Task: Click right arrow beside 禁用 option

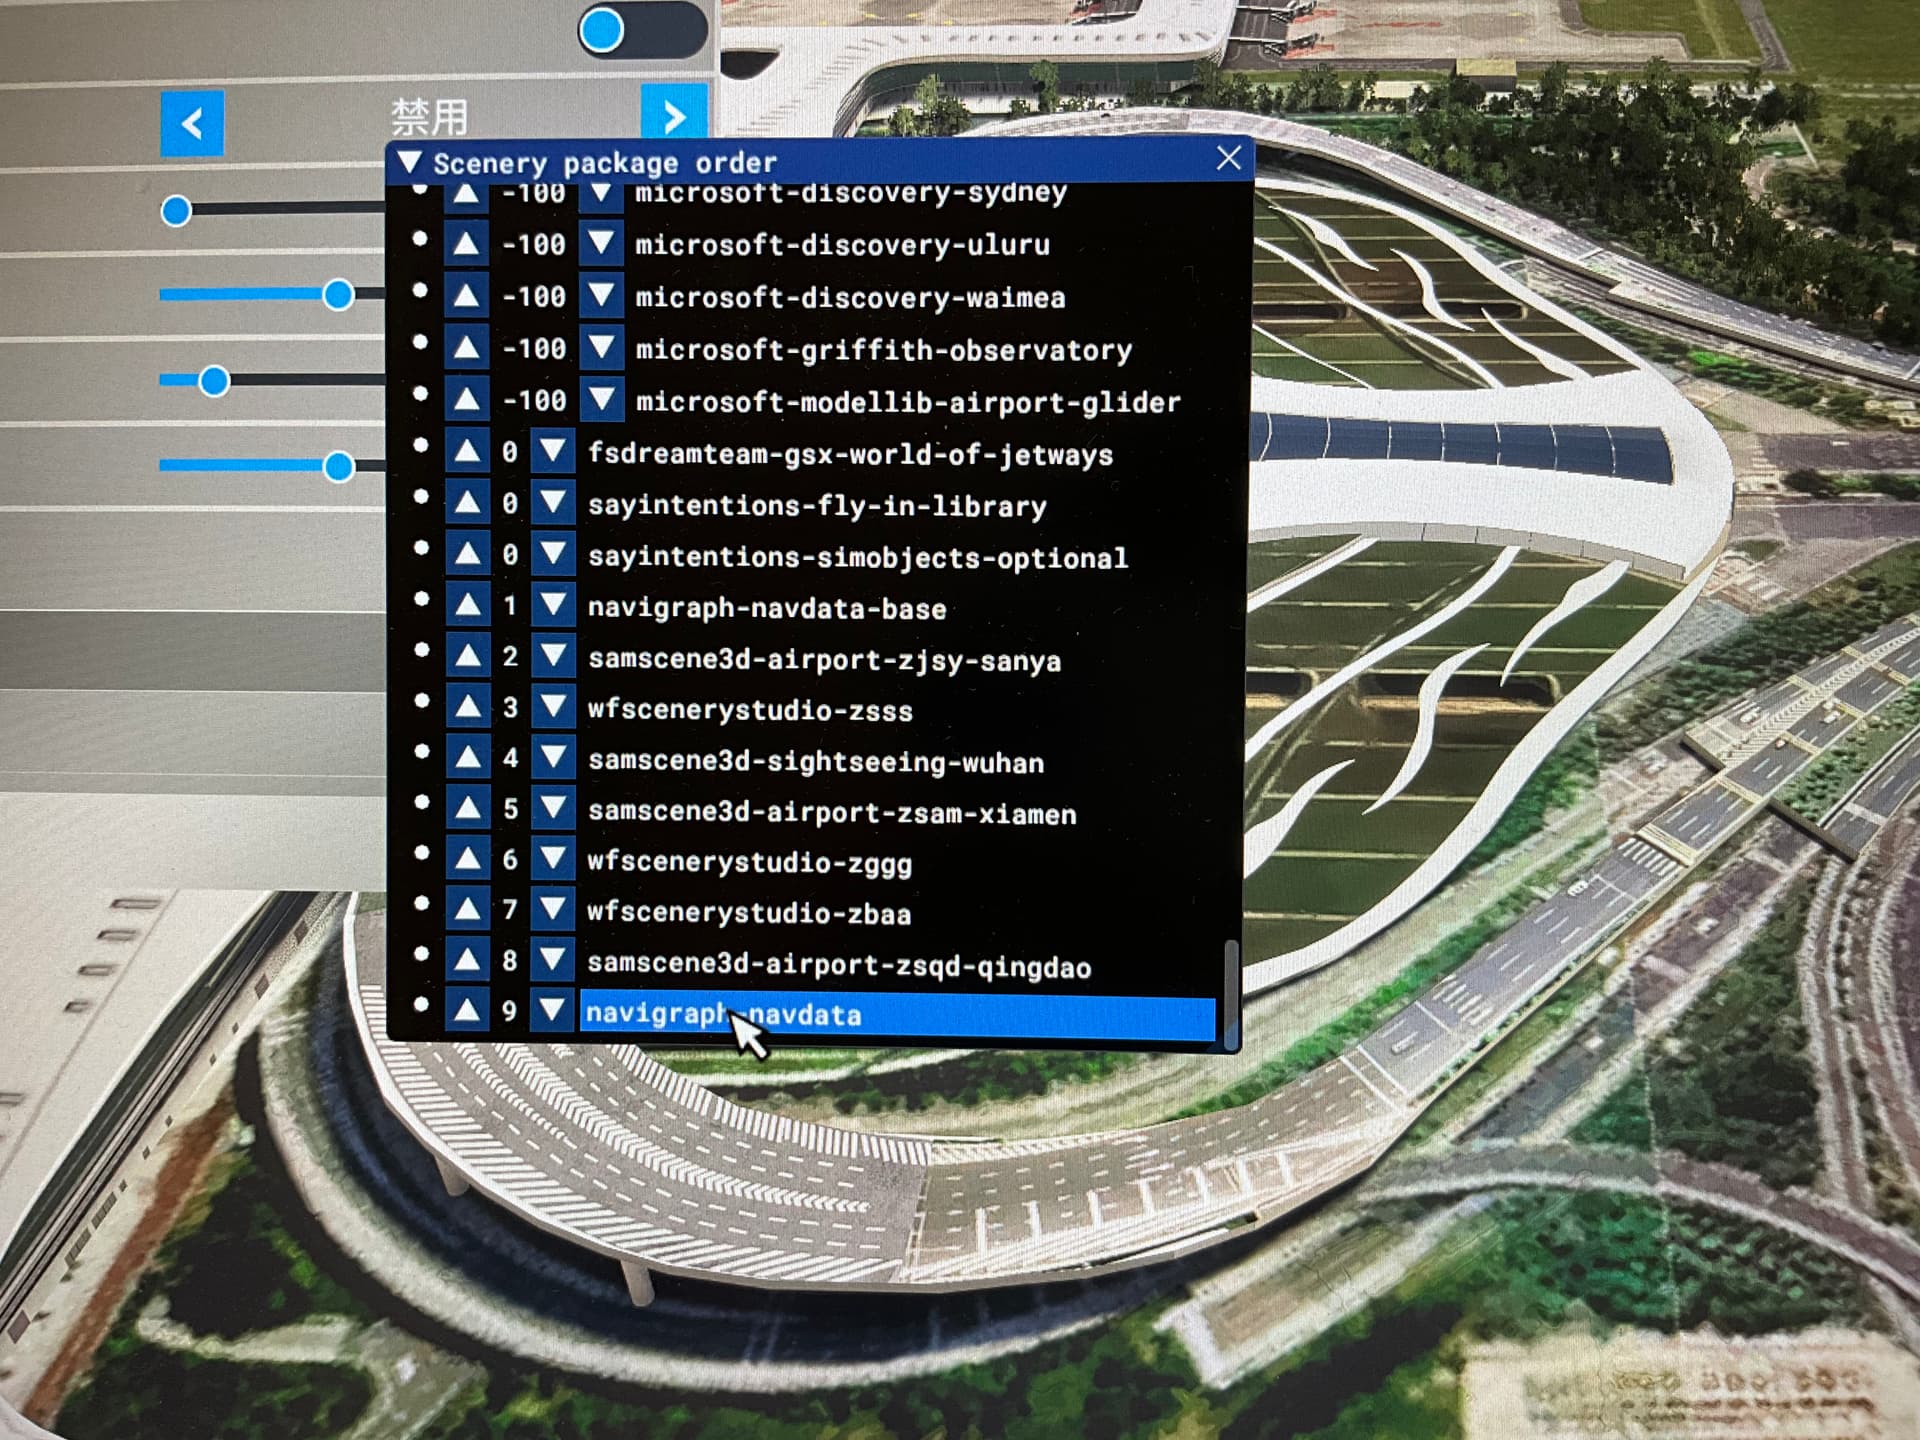Action: tap(674, 117)
